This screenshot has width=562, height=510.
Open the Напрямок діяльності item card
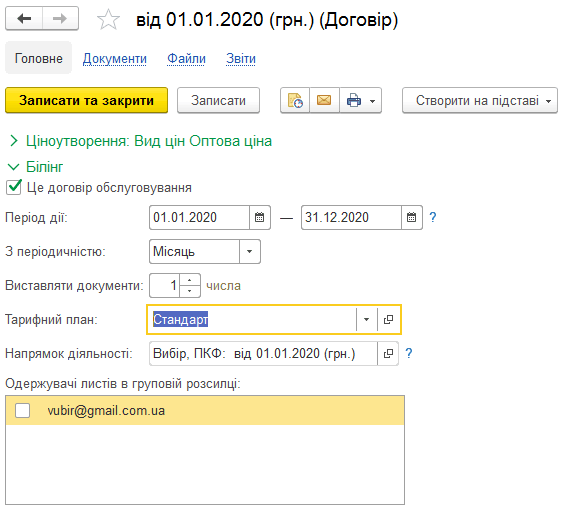[388, 354]
